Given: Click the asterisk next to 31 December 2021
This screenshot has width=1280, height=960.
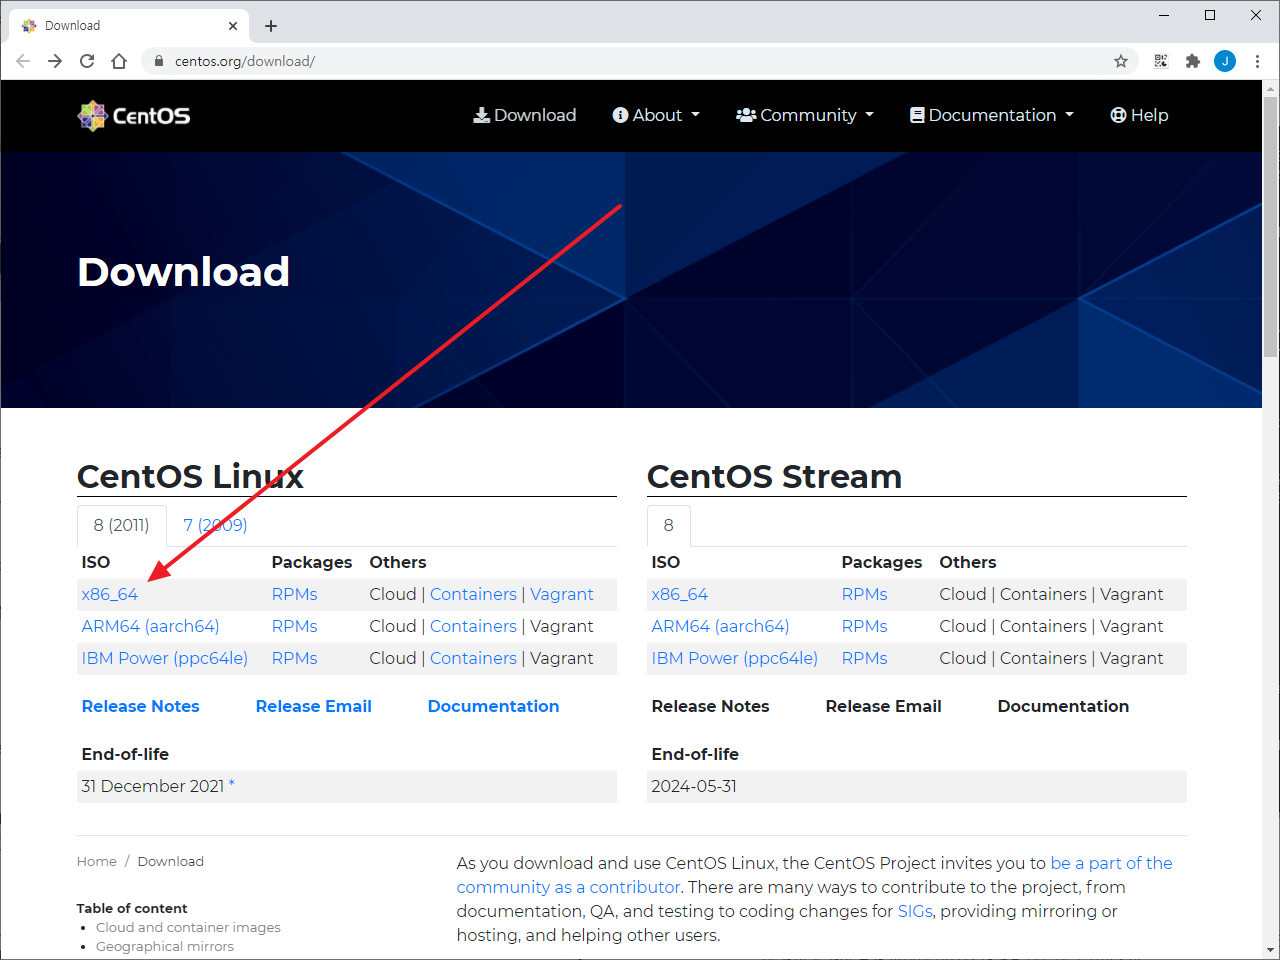Looking at the screenshot, I should (232, 784).
